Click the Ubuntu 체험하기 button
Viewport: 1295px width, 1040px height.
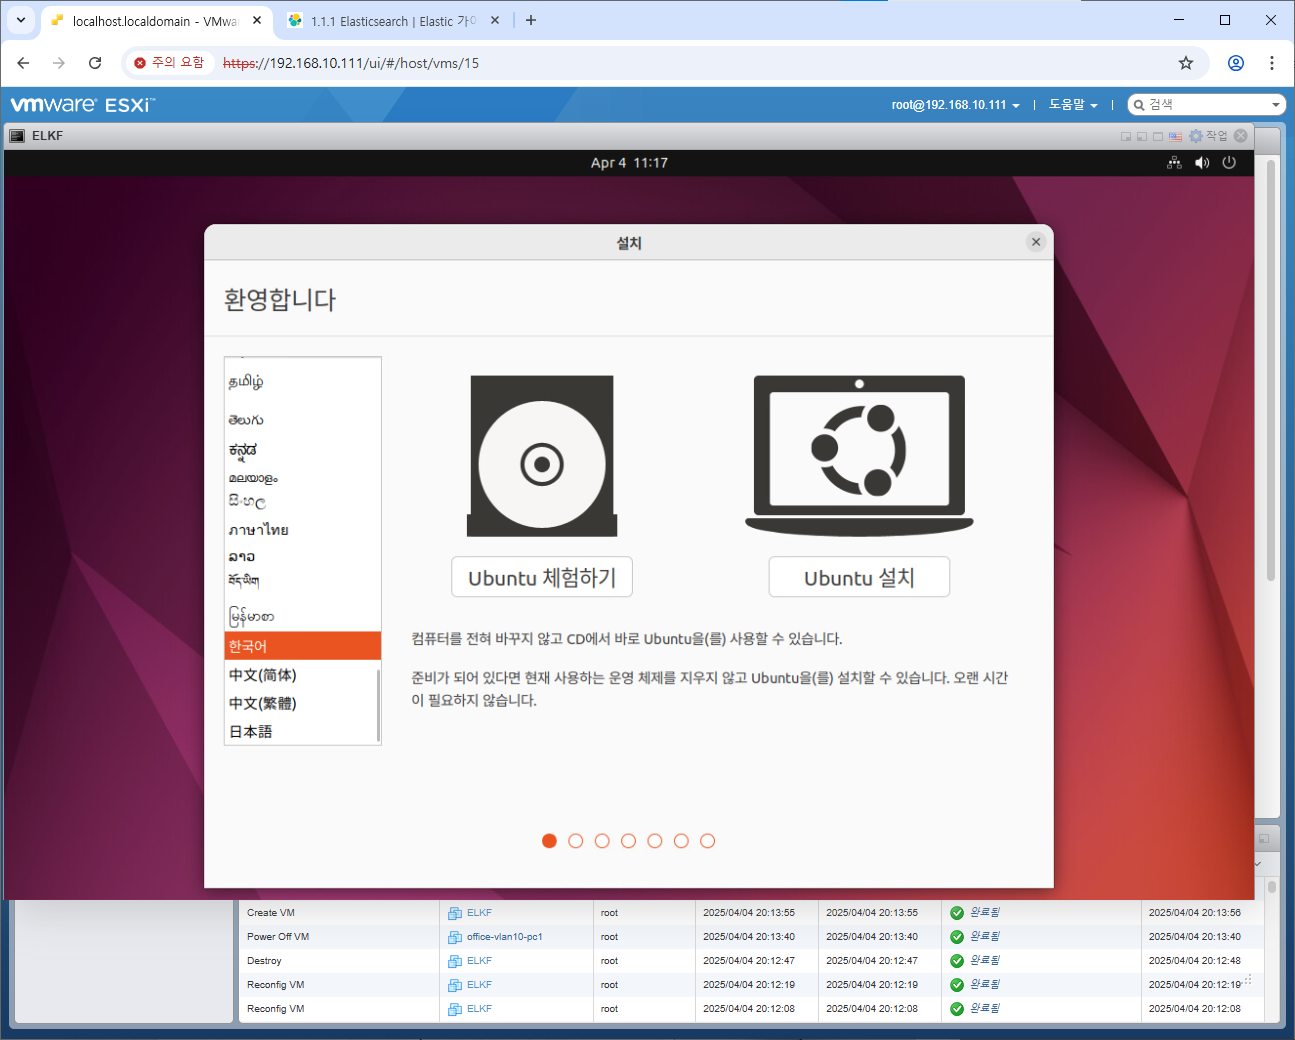pos(542,577)
